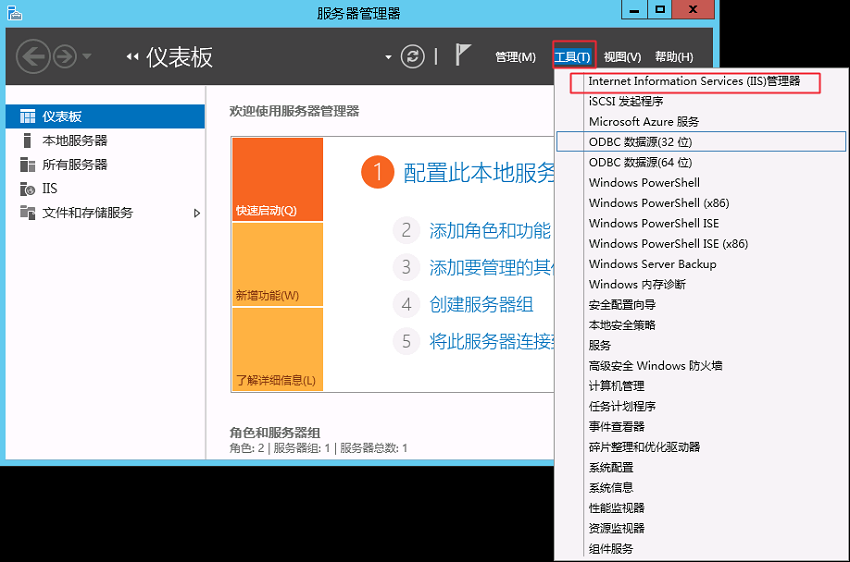Open the 管理(M) menu
This screenshot has height=562, width=850.
tap(515, 57)
